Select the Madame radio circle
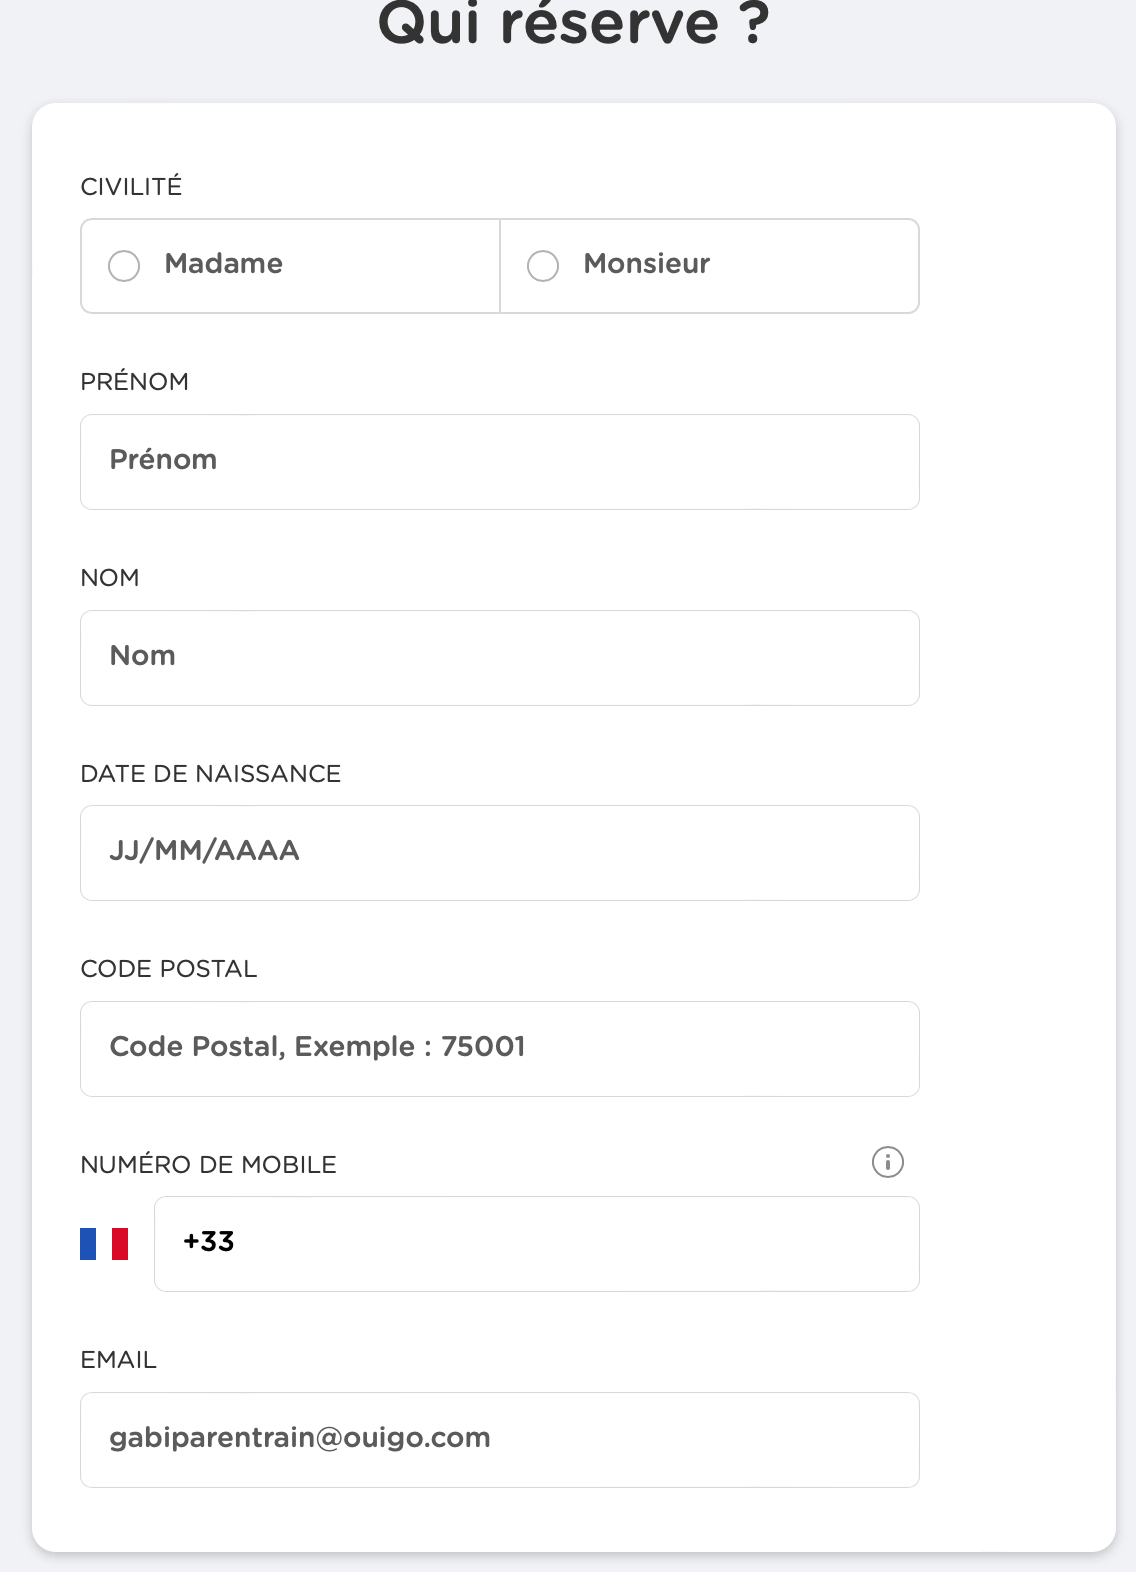The width and height of the screenshot is (1136, 1572). click(x=124, y=266)
